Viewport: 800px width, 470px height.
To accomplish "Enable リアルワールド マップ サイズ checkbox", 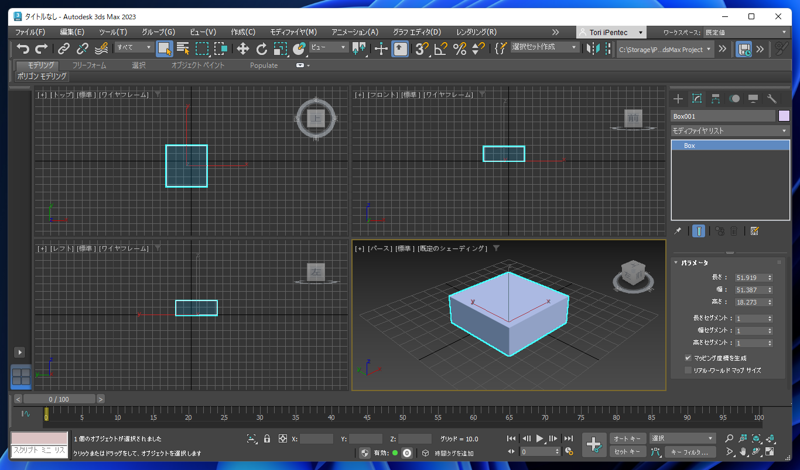I will [x=688, y=370].
